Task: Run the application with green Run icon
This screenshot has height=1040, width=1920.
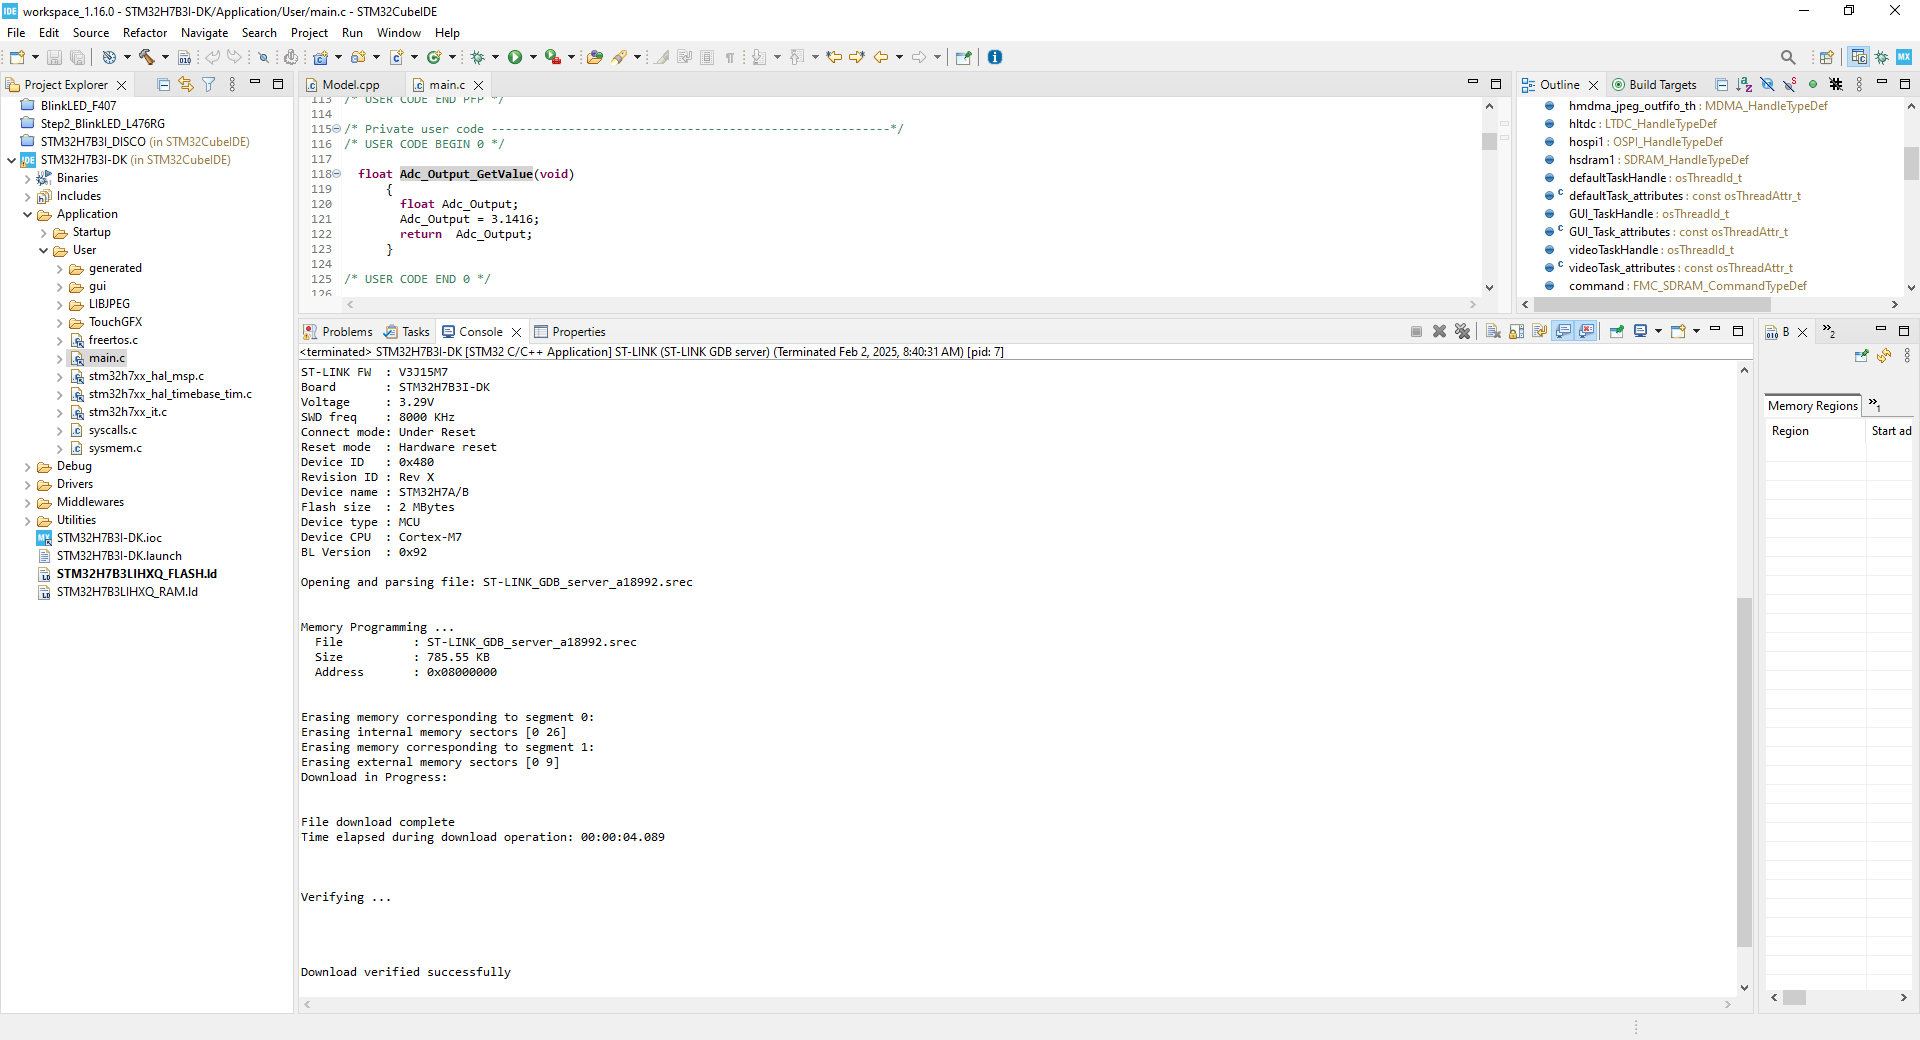Action: click(x=516, y=57)
